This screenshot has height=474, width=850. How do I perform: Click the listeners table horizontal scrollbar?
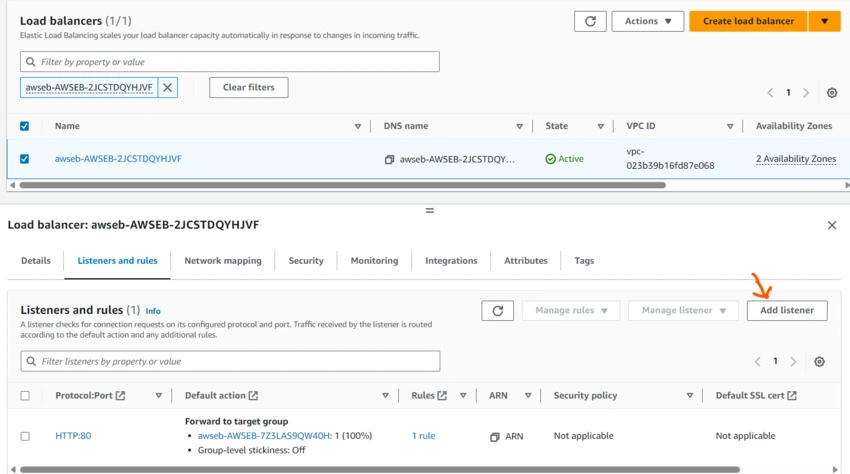click(x=380, y=470)
